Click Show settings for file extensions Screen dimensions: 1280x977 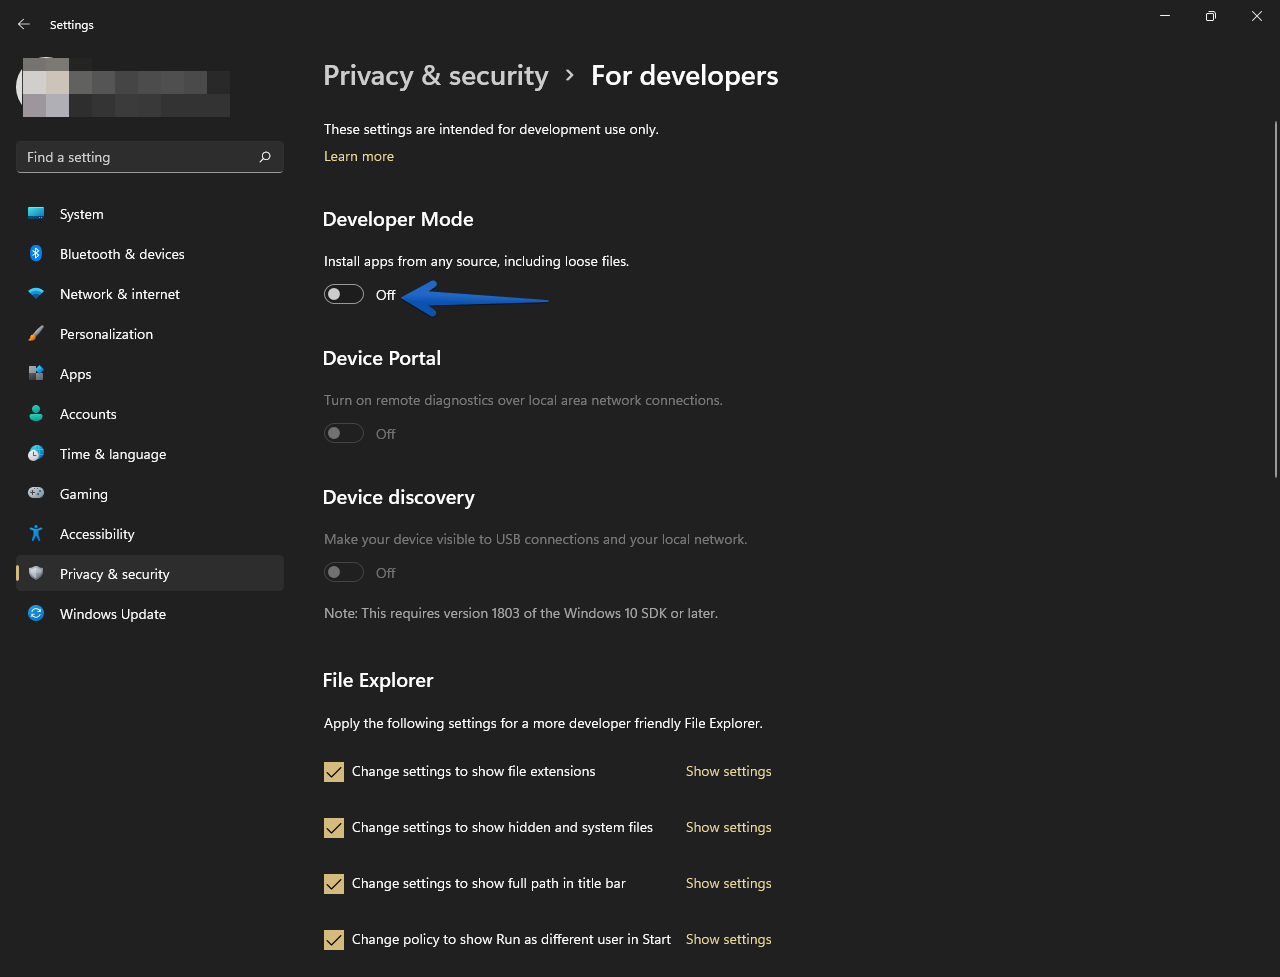click(728, 771)
